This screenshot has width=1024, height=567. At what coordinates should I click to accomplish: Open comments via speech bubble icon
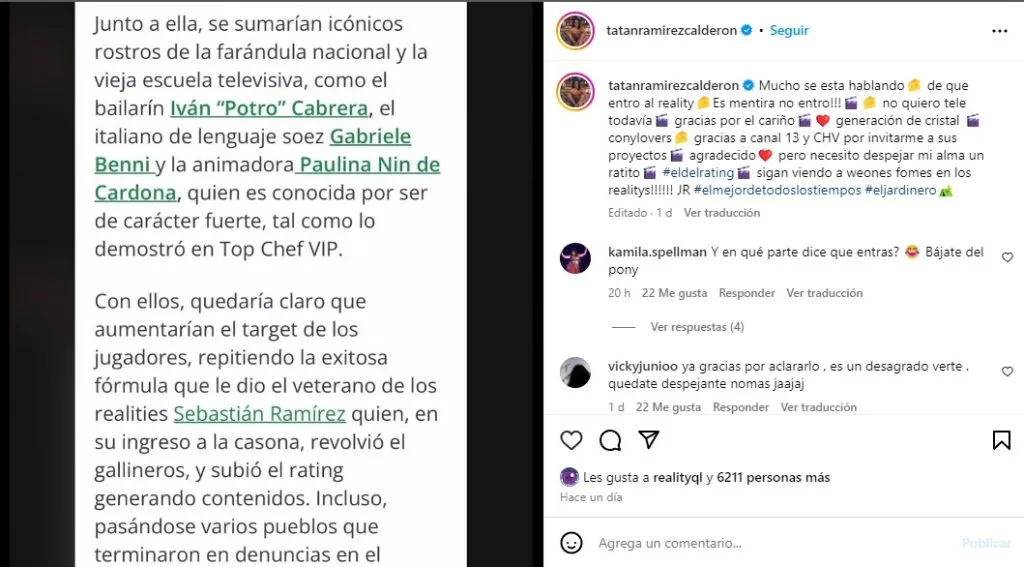coord(610,440)
